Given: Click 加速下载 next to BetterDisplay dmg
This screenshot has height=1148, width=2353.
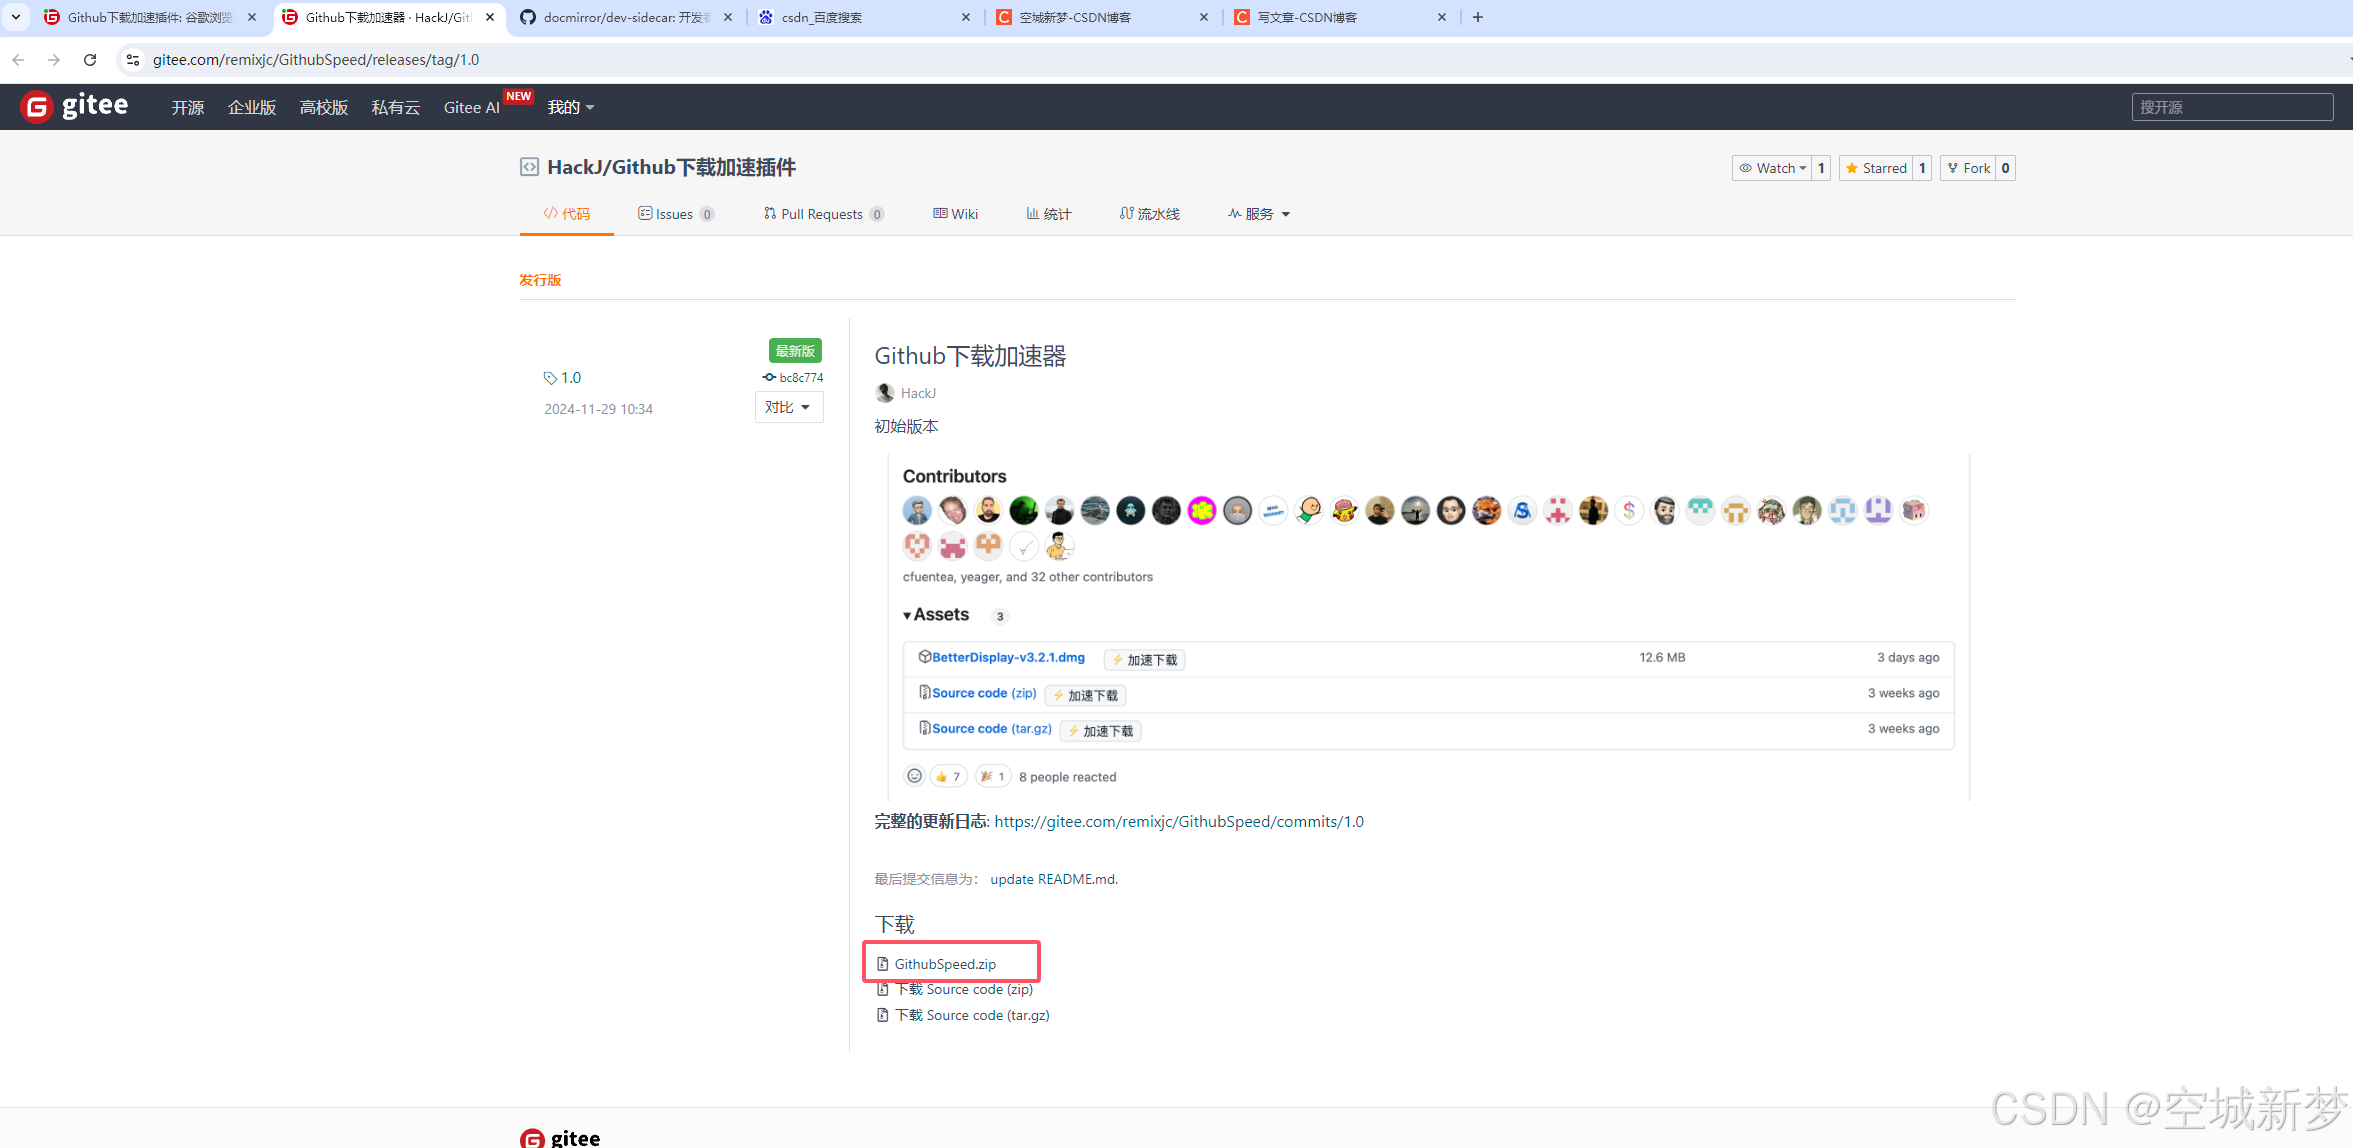Looking at the screenshot, I should pos(1144,660).
